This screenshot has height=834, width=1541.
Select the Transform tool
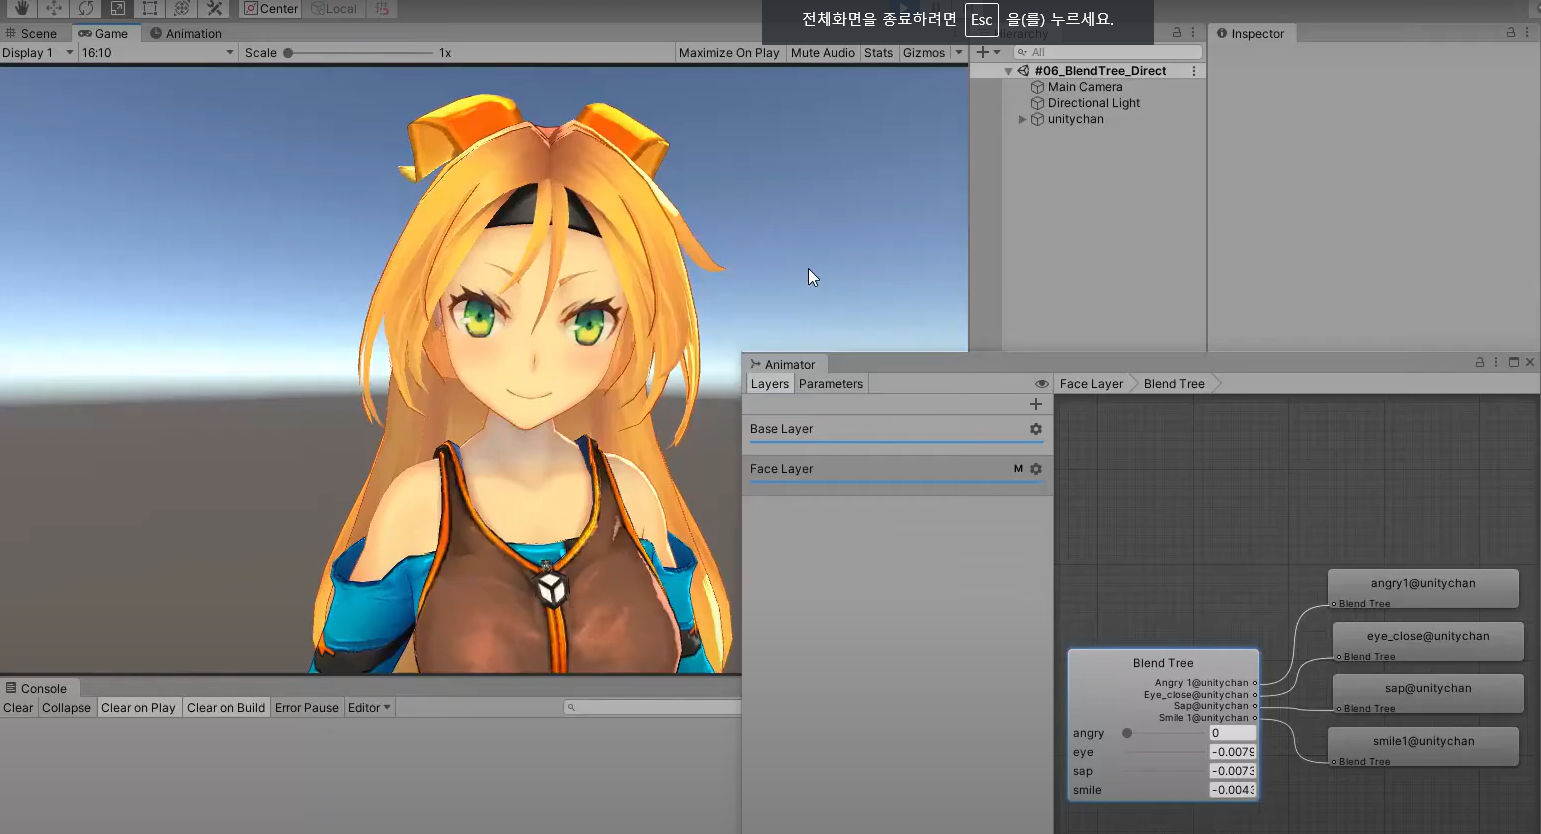pos(181,8)
